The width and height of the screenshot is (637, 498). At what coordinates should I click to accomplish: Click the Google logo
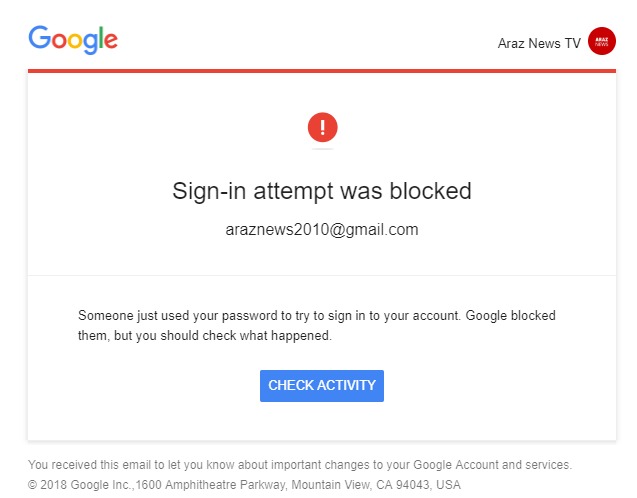(73, 39)
